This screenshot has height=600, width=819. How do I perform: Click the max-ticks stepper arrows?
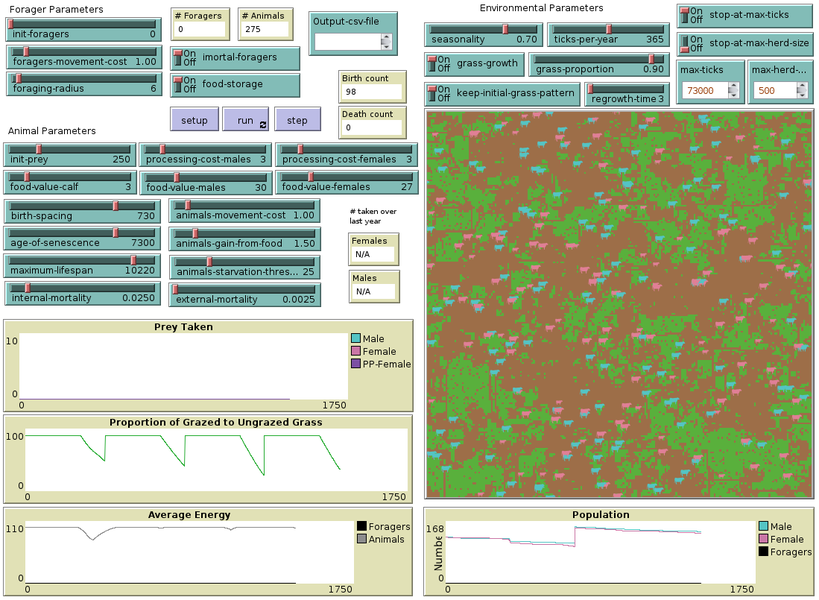click(x=733, y=91)
